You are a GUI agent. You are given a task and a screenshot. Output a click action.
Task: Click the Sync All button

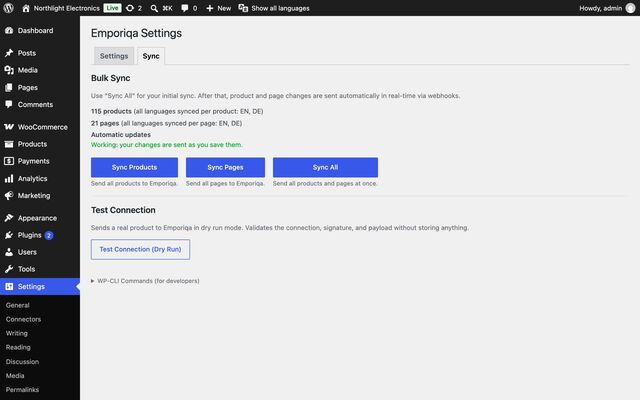325,167
